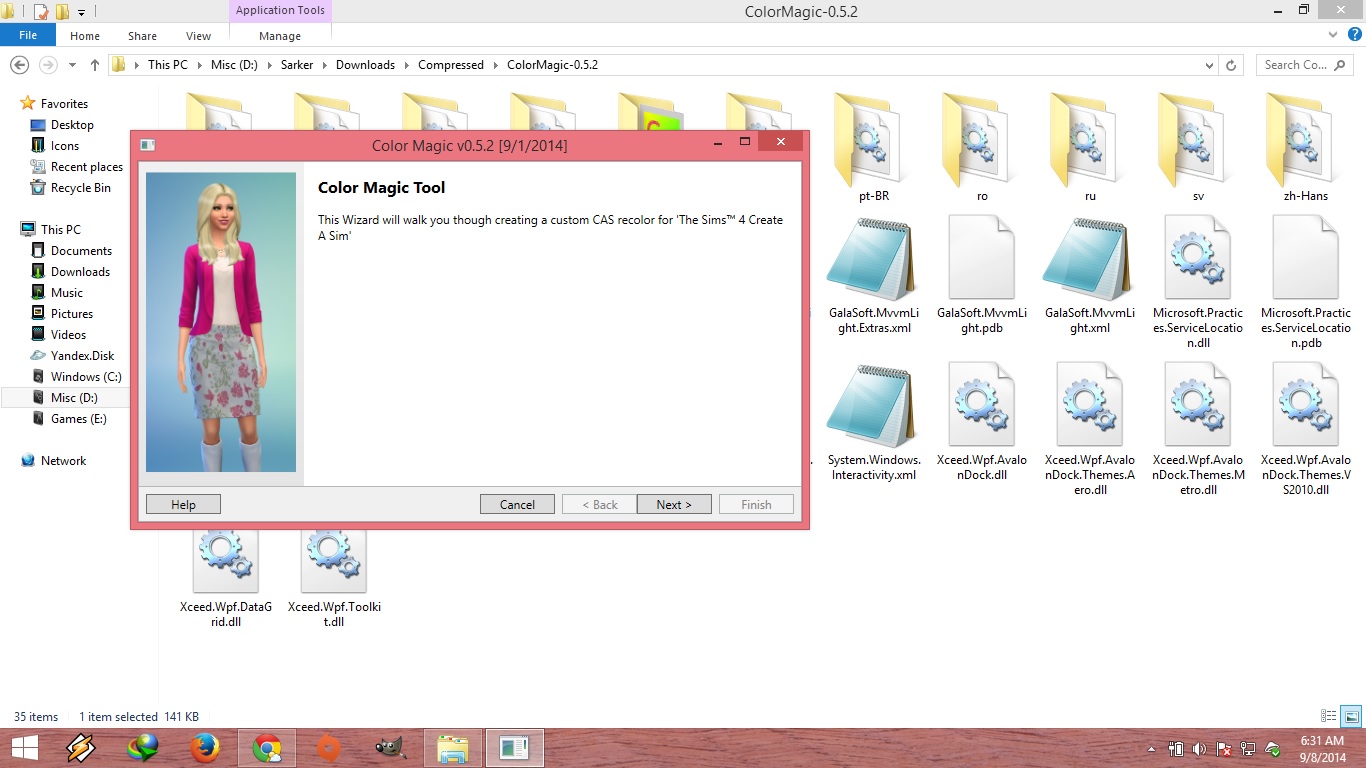
Task: Open GIMP from the taskbar
Action: pyautogui.click(x=390, y=748)
